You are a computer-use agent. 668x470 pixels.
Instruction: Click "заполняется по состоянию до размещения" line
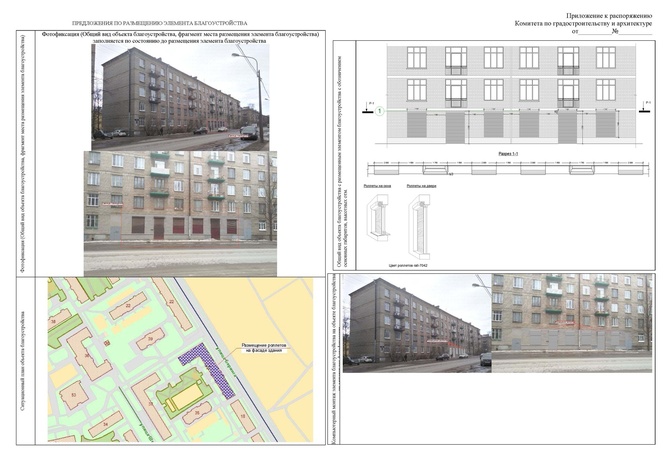[179, 41]
